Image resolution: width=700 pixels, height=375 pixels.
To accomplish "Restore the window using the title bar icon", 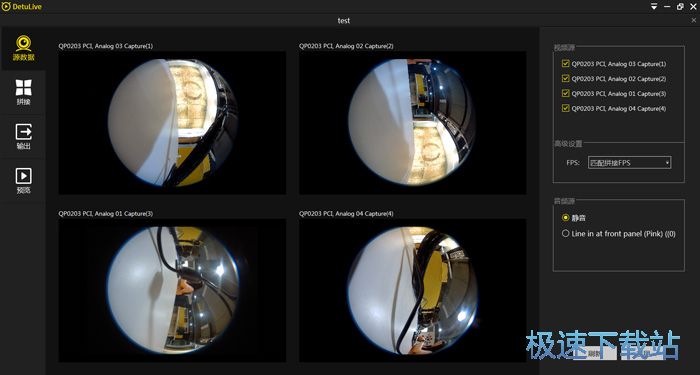I will coord(680,7).
